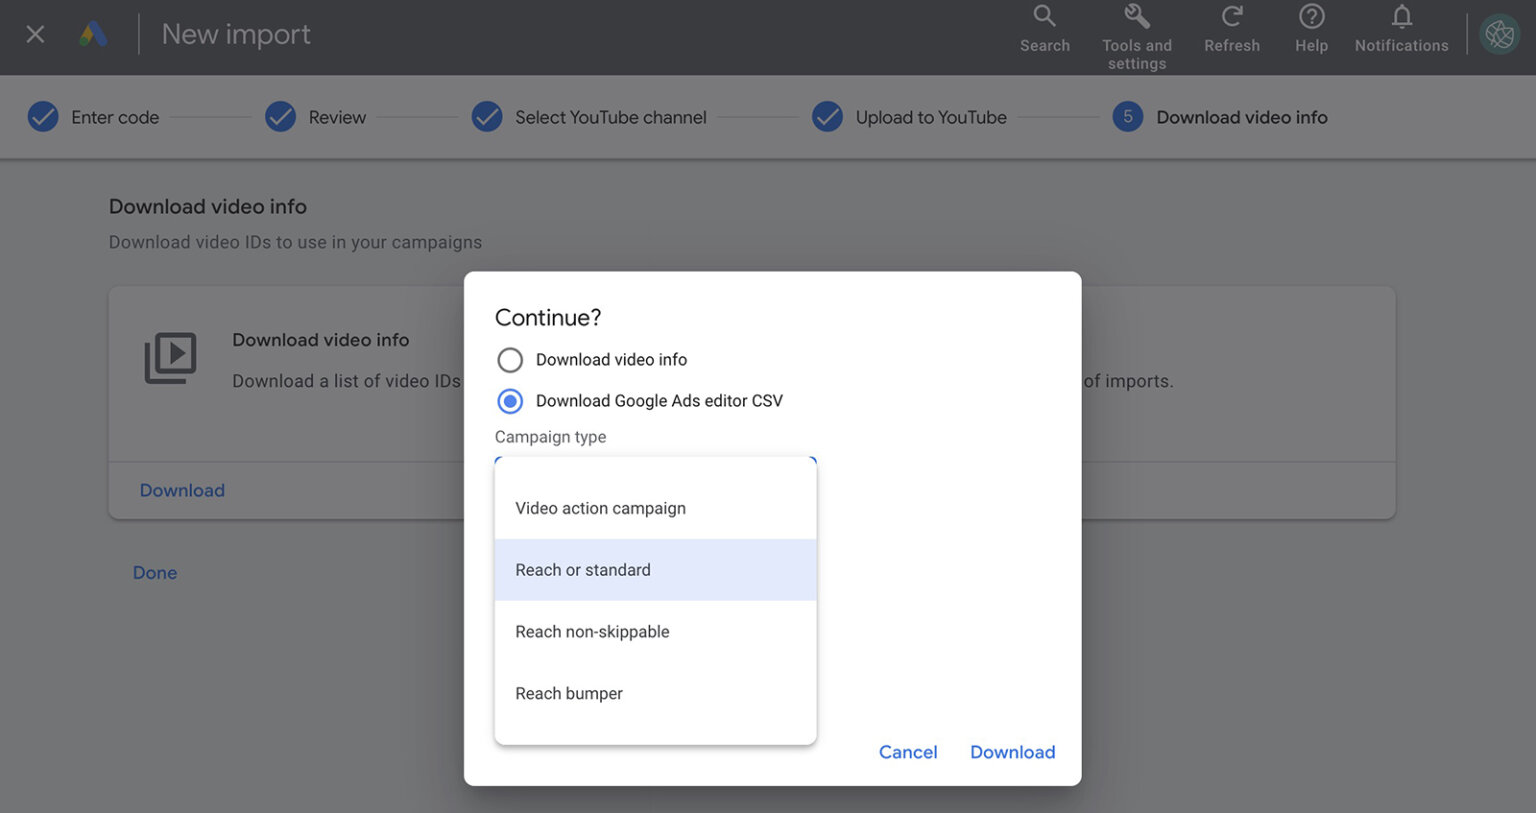Choose Reach or standard option
Image resolution: width=1536 pixels, height=813 pixels.
(x=656, y=570)
